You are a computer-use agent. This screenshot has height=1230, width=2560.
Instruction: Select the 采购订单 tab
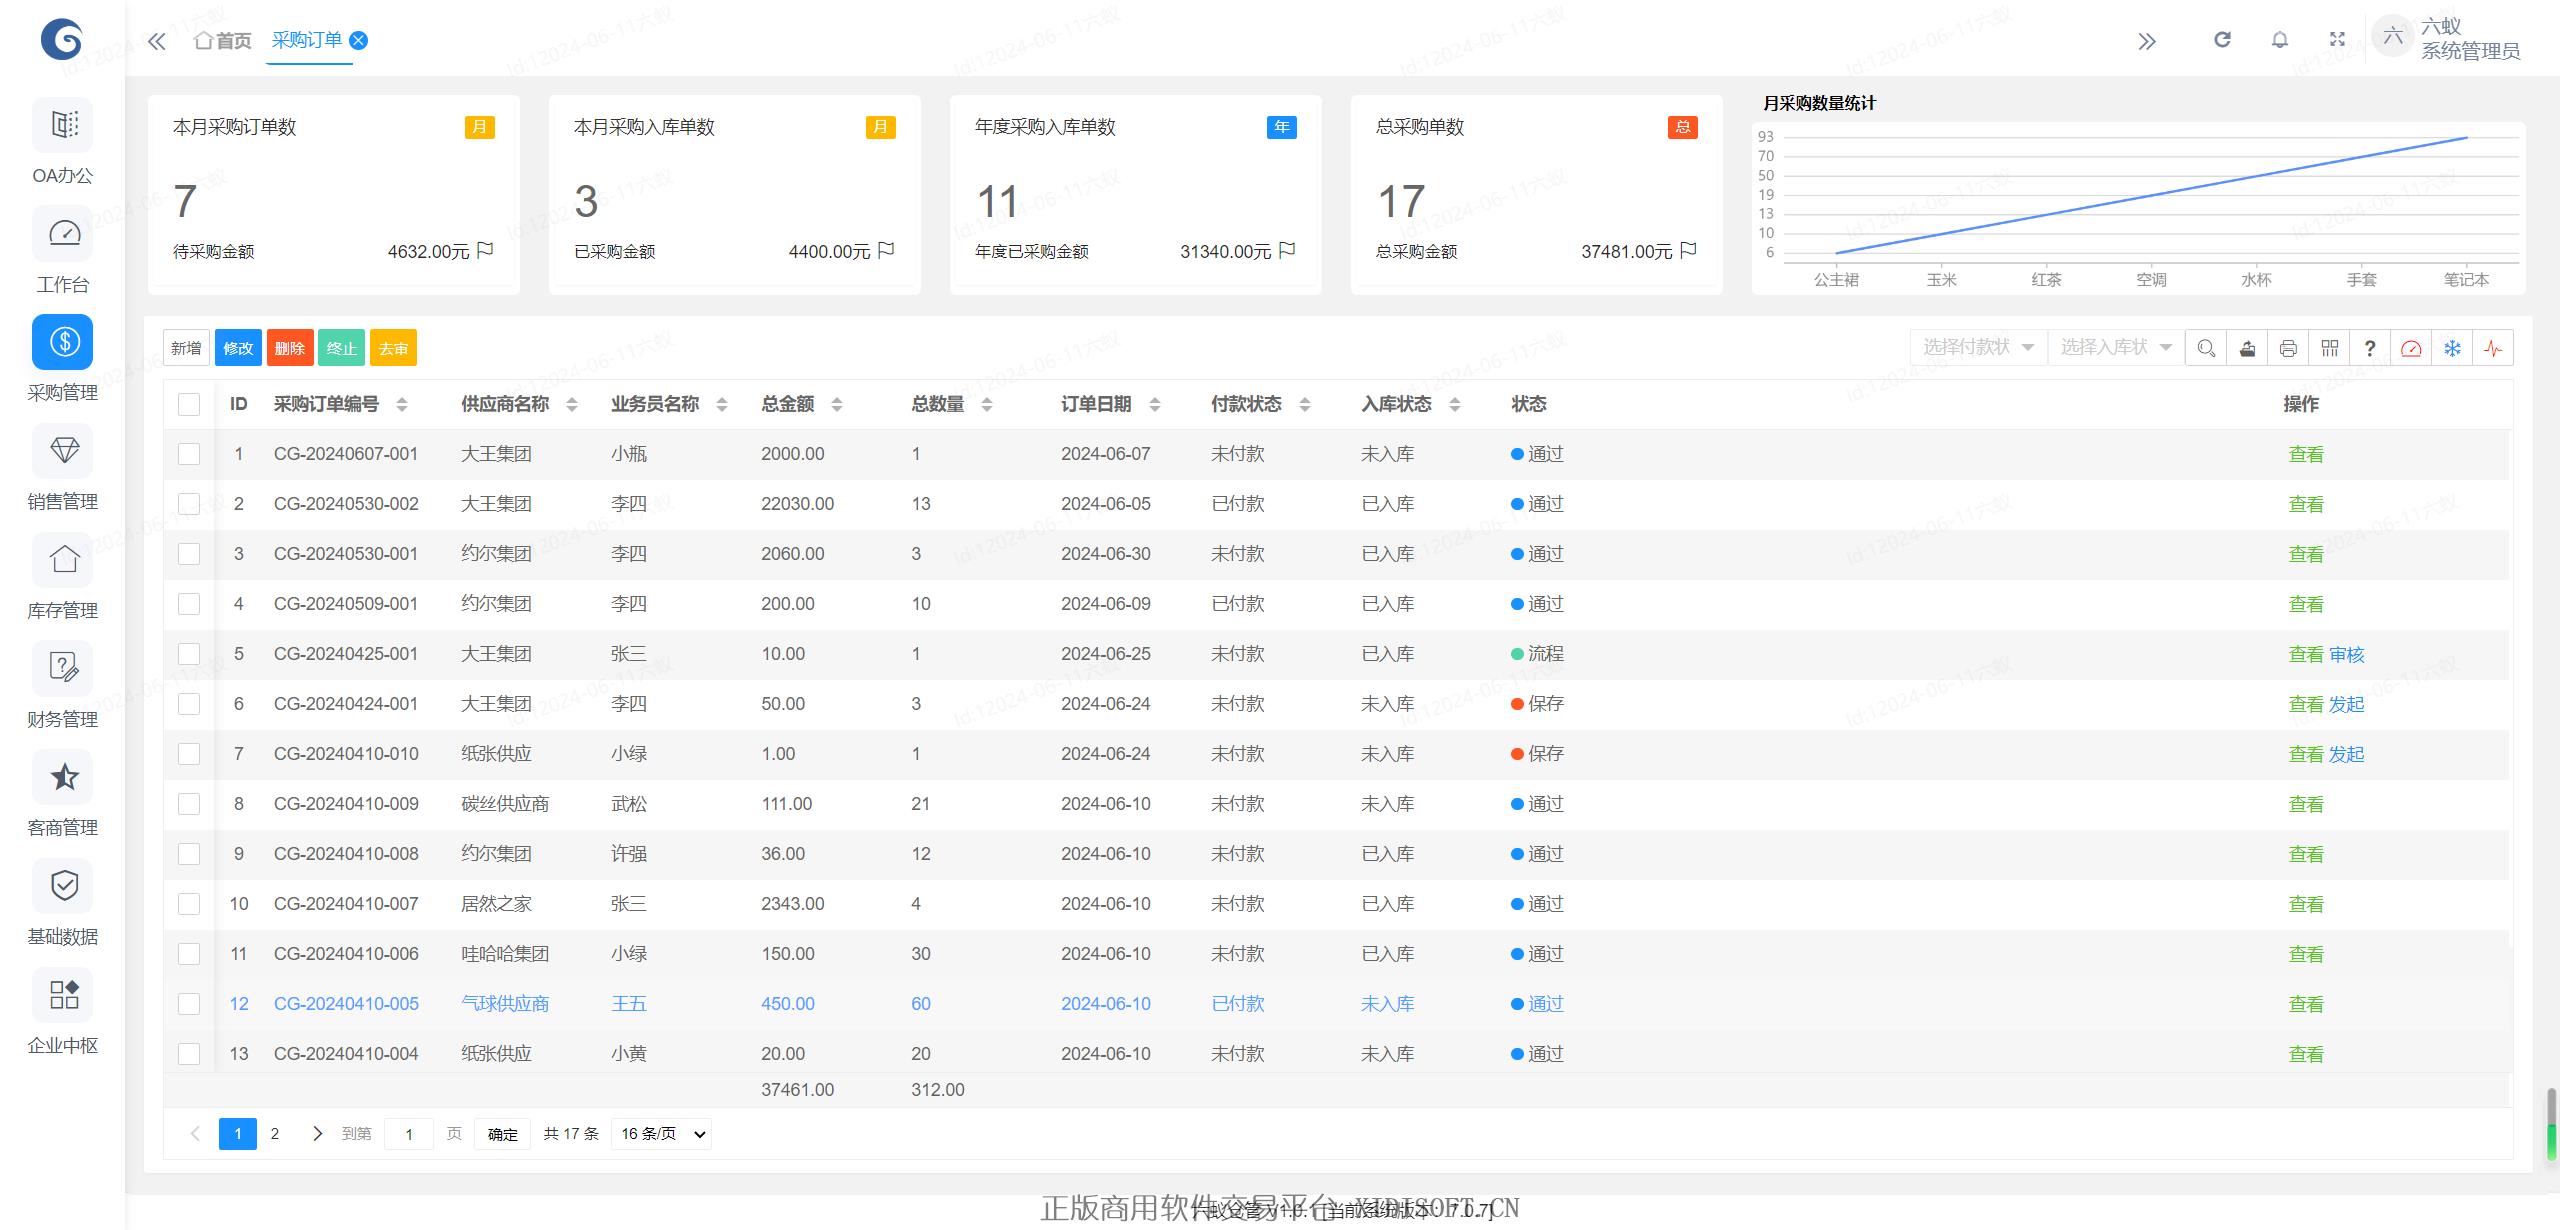click(x=307, y=40)
